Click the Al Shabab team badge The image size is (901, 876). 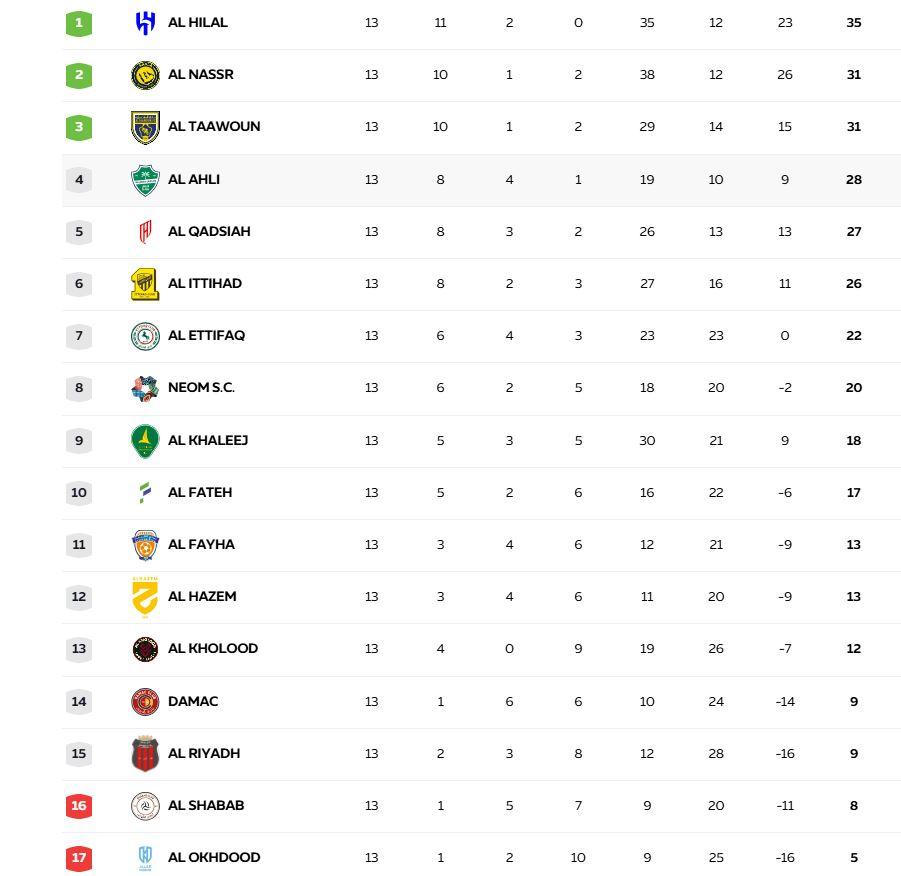click(144, 805)
